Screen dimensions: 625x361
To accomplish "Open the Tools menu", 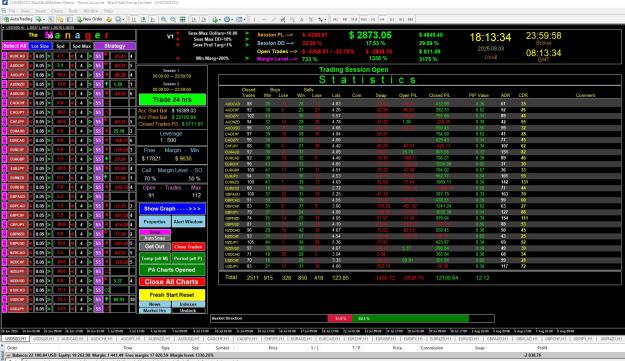I will (73, 11).
